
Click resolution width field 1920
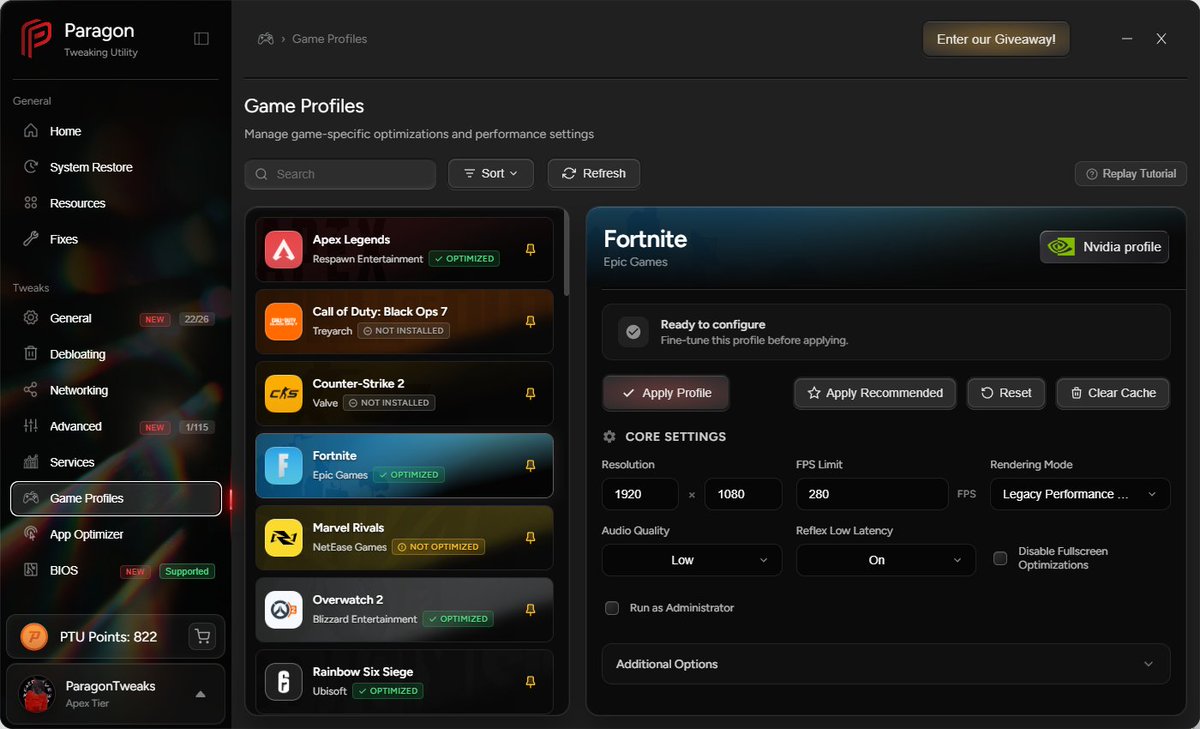click(x=641, y=494)
